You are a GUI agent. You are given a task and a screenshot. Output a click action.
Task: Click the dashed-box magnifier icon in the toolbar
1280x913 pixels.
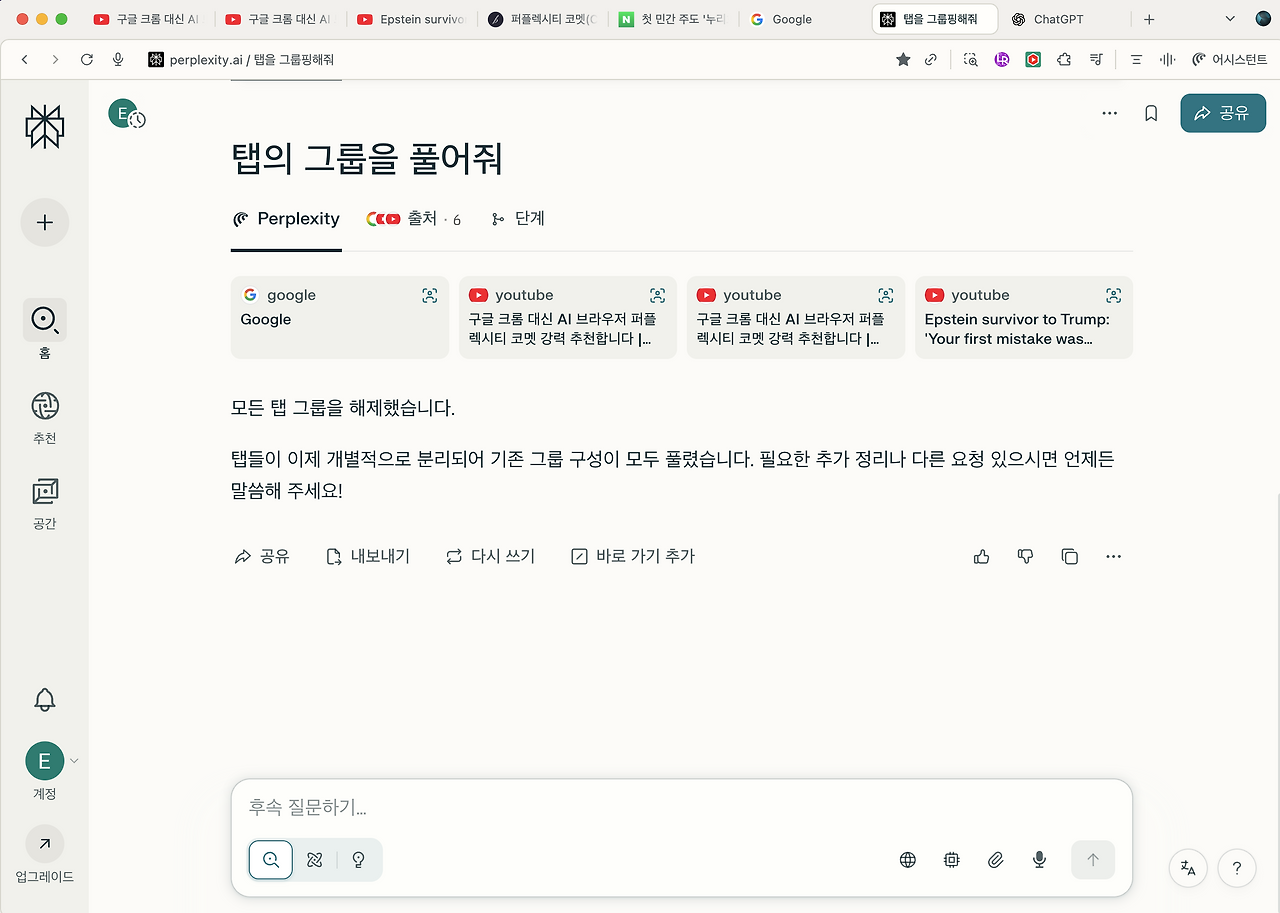pyautogui.click(x=970, y=60)
